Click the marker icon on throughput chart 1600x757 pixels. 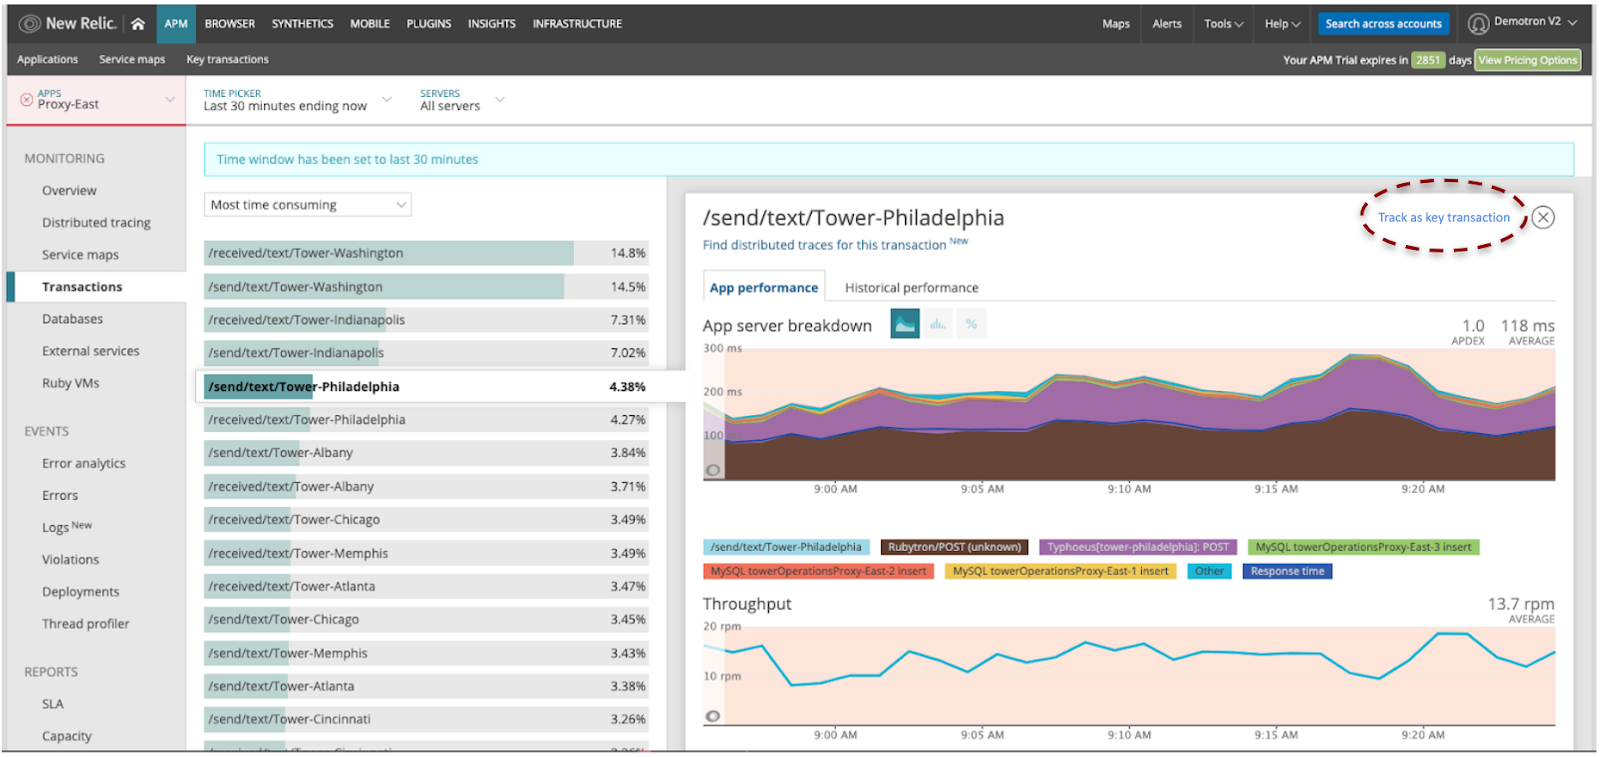[x=712, y=716]
